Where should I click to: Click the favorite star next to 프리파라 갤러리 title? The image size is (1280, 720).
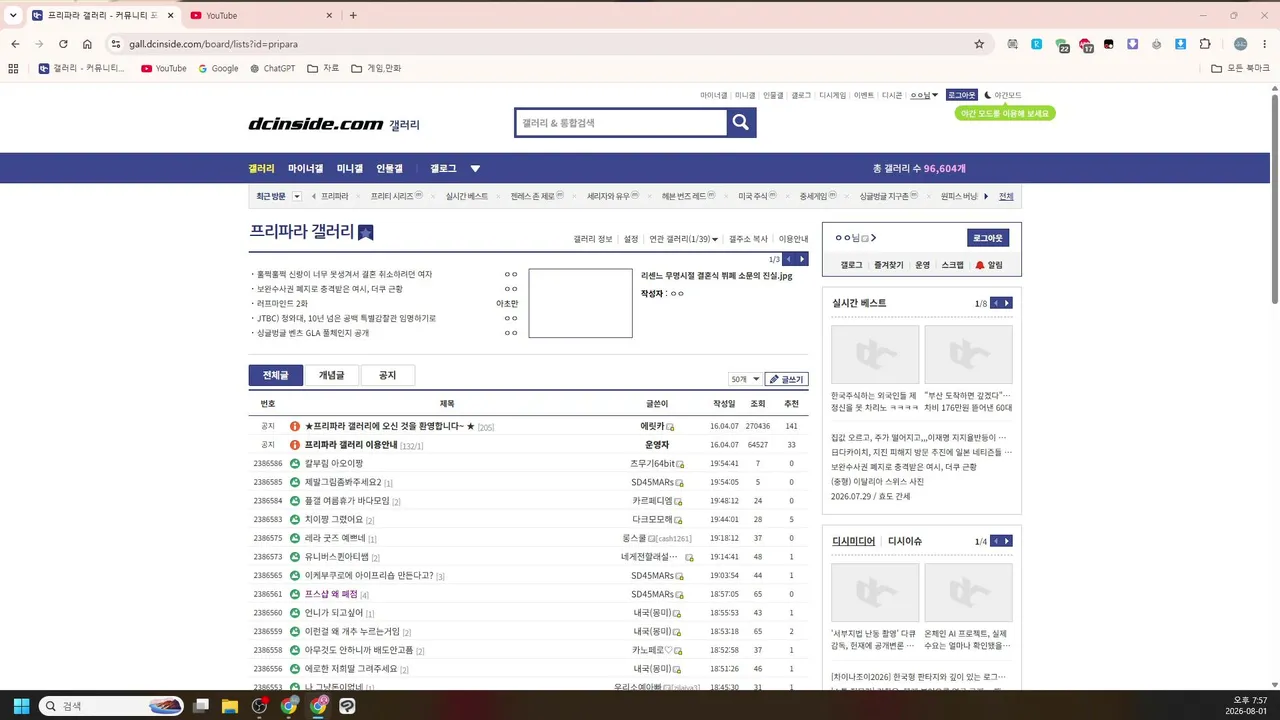coord(366,232)
